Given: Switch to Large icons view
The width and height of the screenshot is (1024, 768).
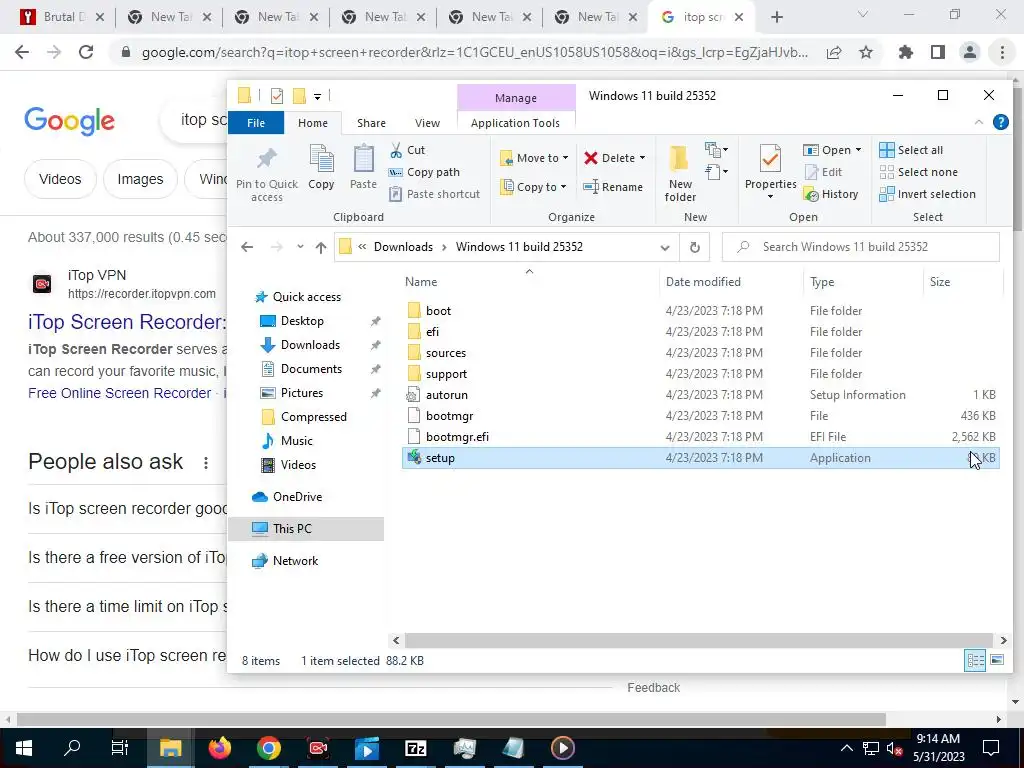Looking at the screenshot, I should tap(997, 660).
